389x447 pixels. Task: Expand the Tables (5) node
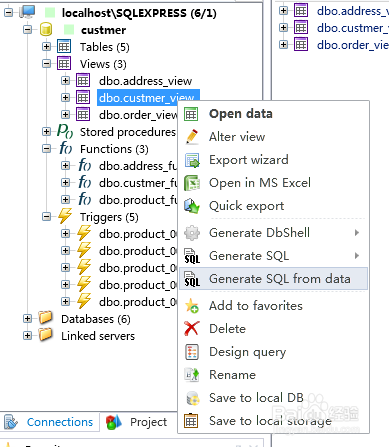click(47, 47)
